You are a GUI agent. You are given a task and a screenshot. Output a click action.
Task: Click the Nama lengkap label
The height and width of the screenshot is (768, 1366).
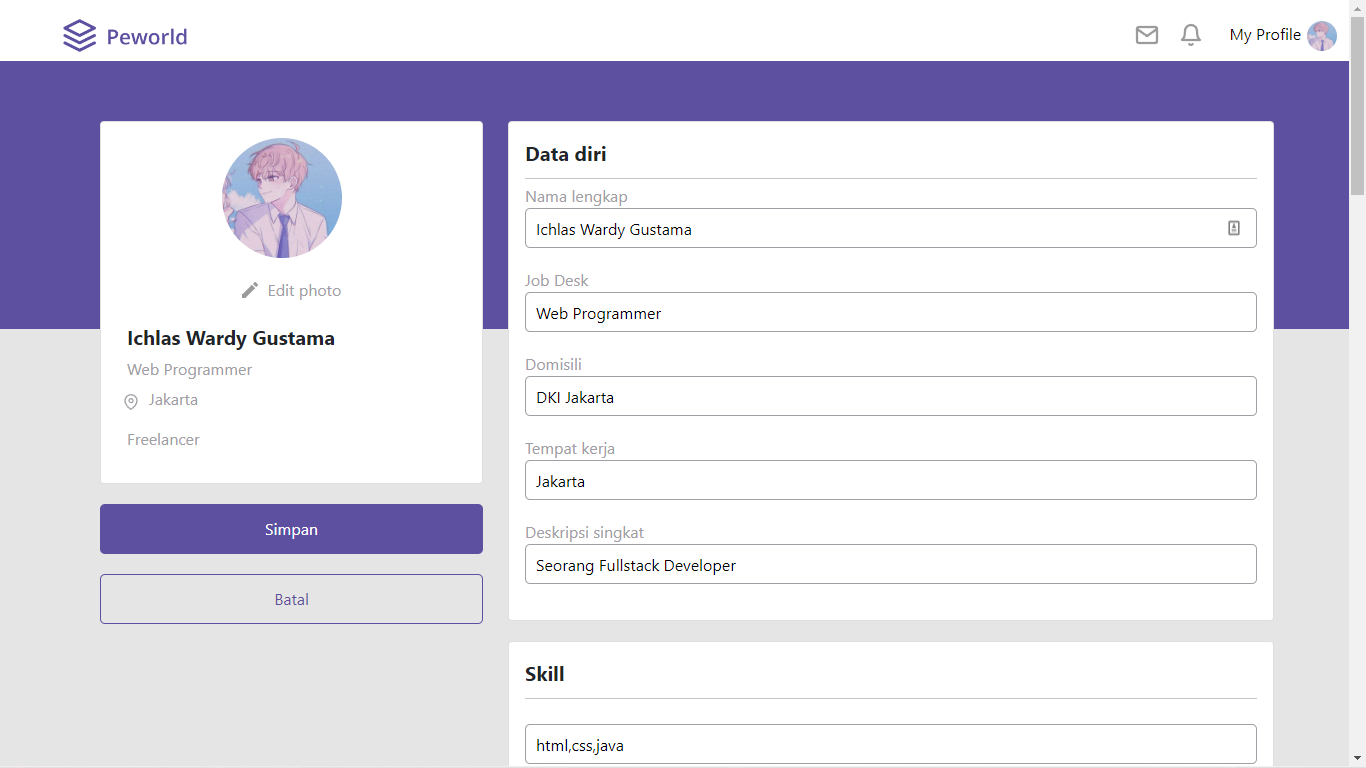tap(576, 197)
